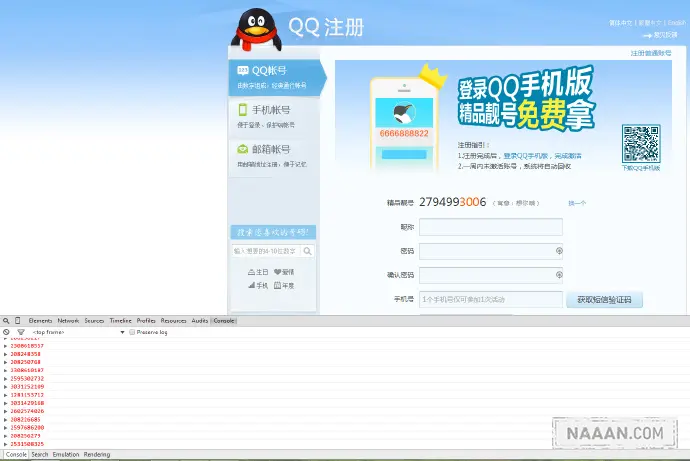Focus the 手机号 phone number field
690x461 pixels.
tap(491, 300)
